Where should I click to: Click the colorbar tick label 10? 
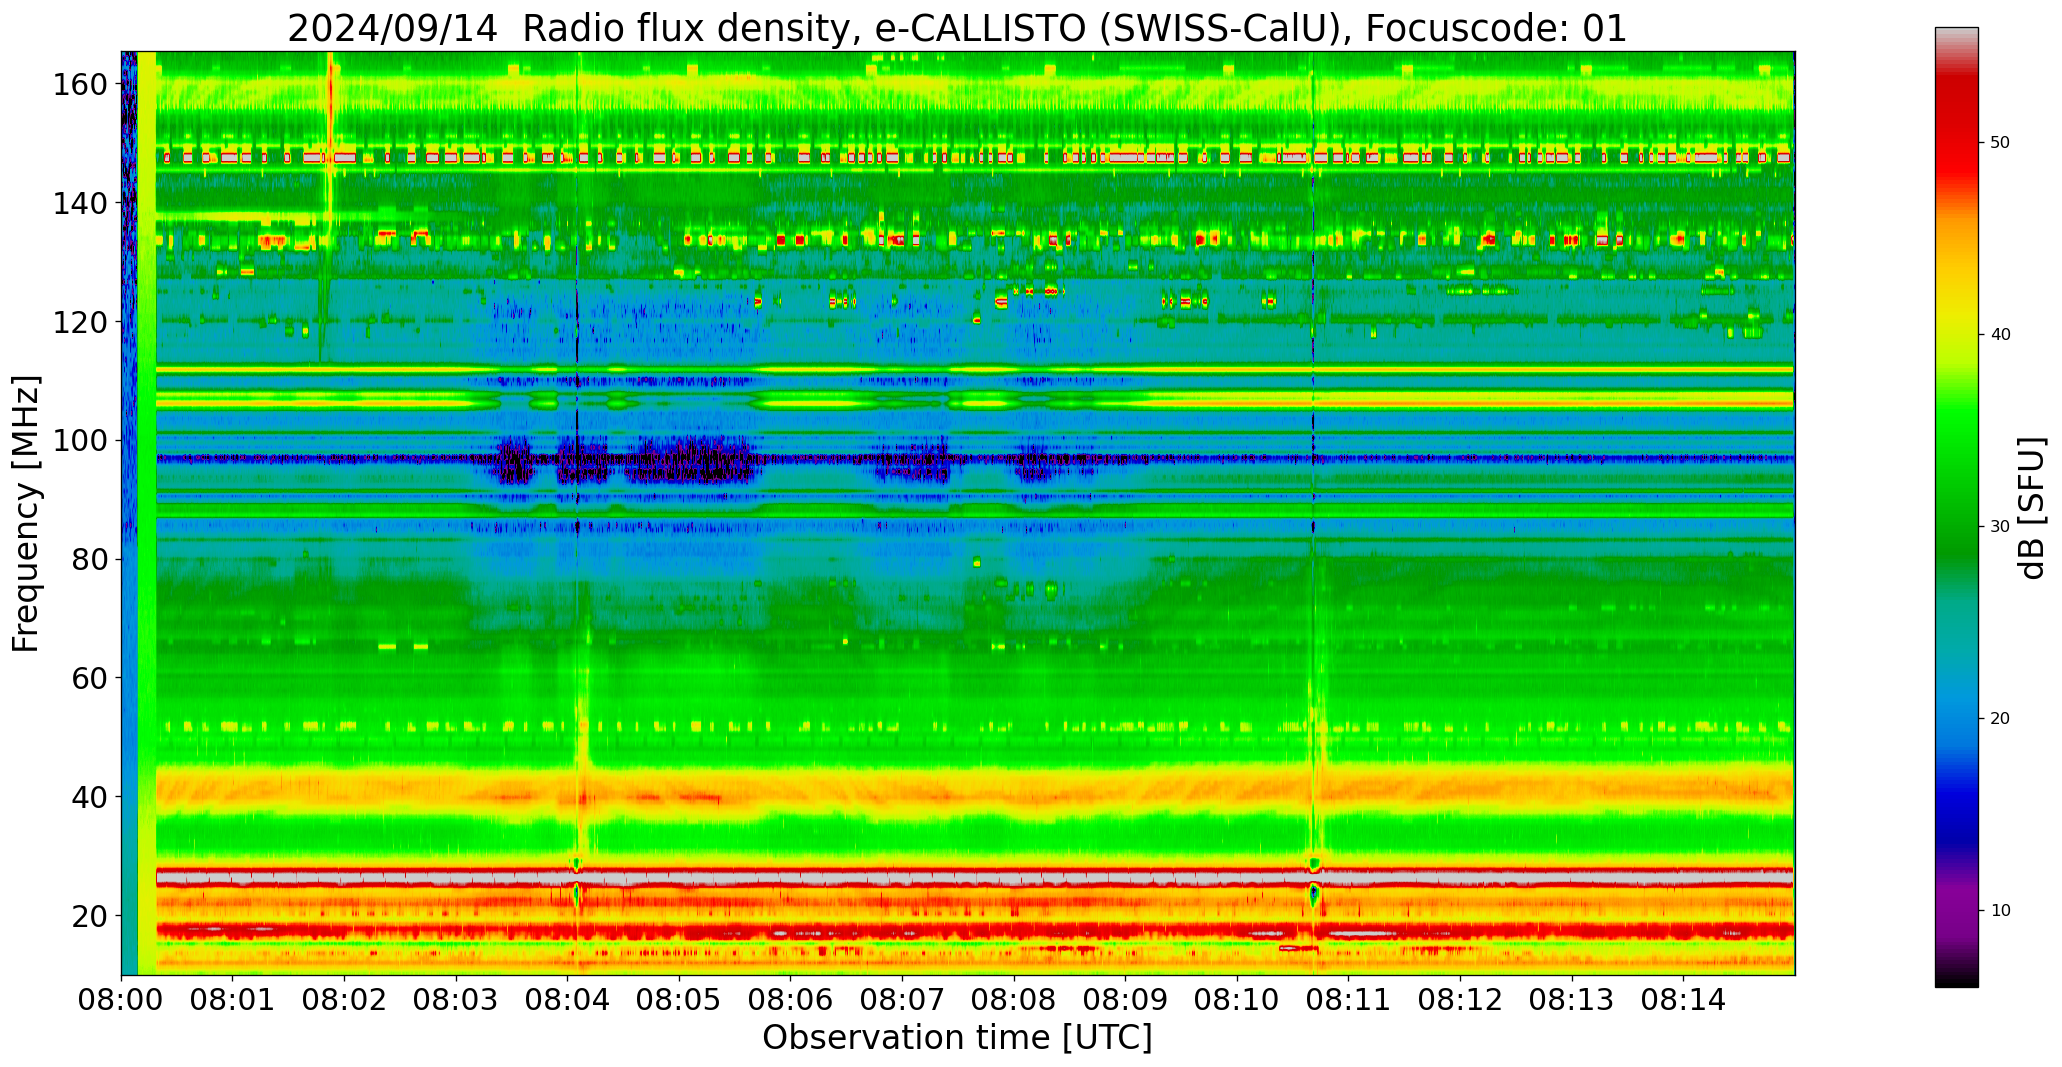(2000, 911)
